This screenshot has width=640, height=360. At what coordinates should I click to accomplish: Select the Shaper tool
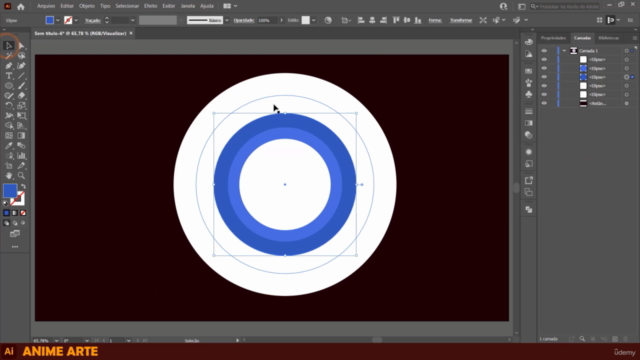click(x=9, y=96)
